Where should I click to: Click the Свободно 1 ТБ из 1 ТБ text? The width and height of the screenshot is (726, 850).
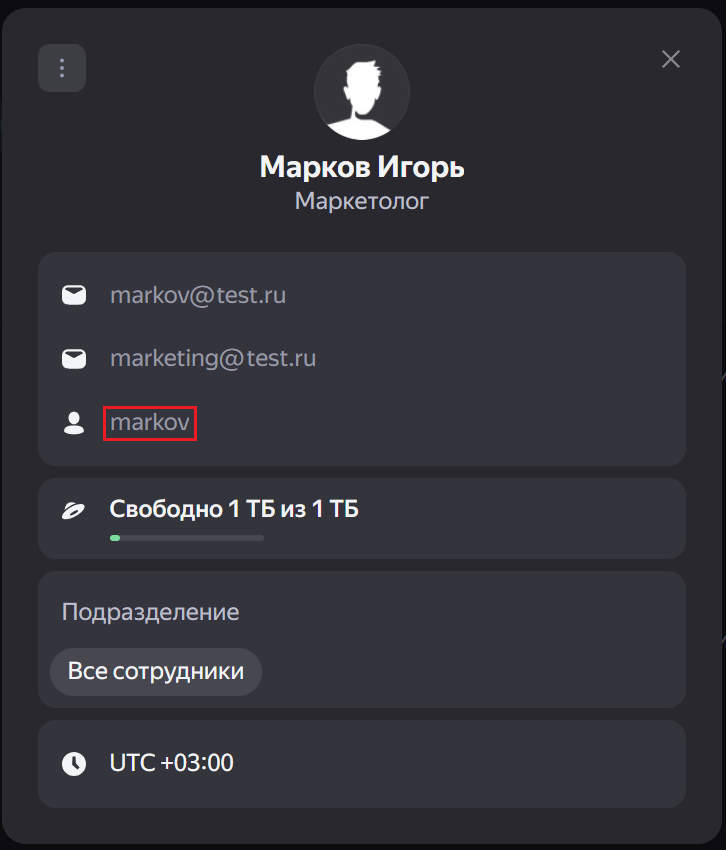point(234,510)
